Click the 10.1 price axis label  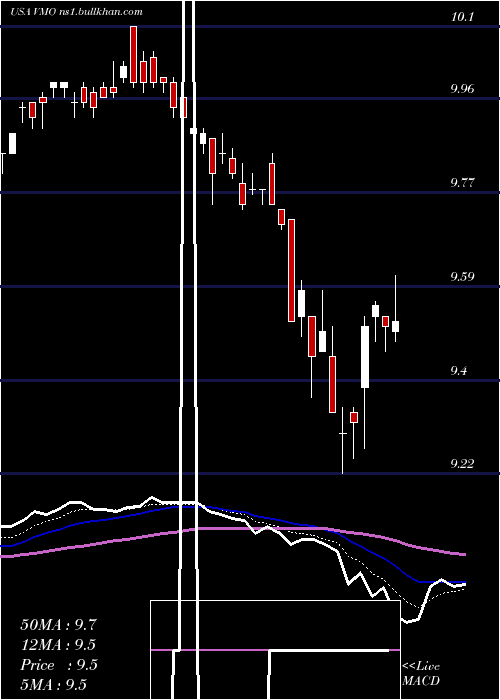point(462,17)
